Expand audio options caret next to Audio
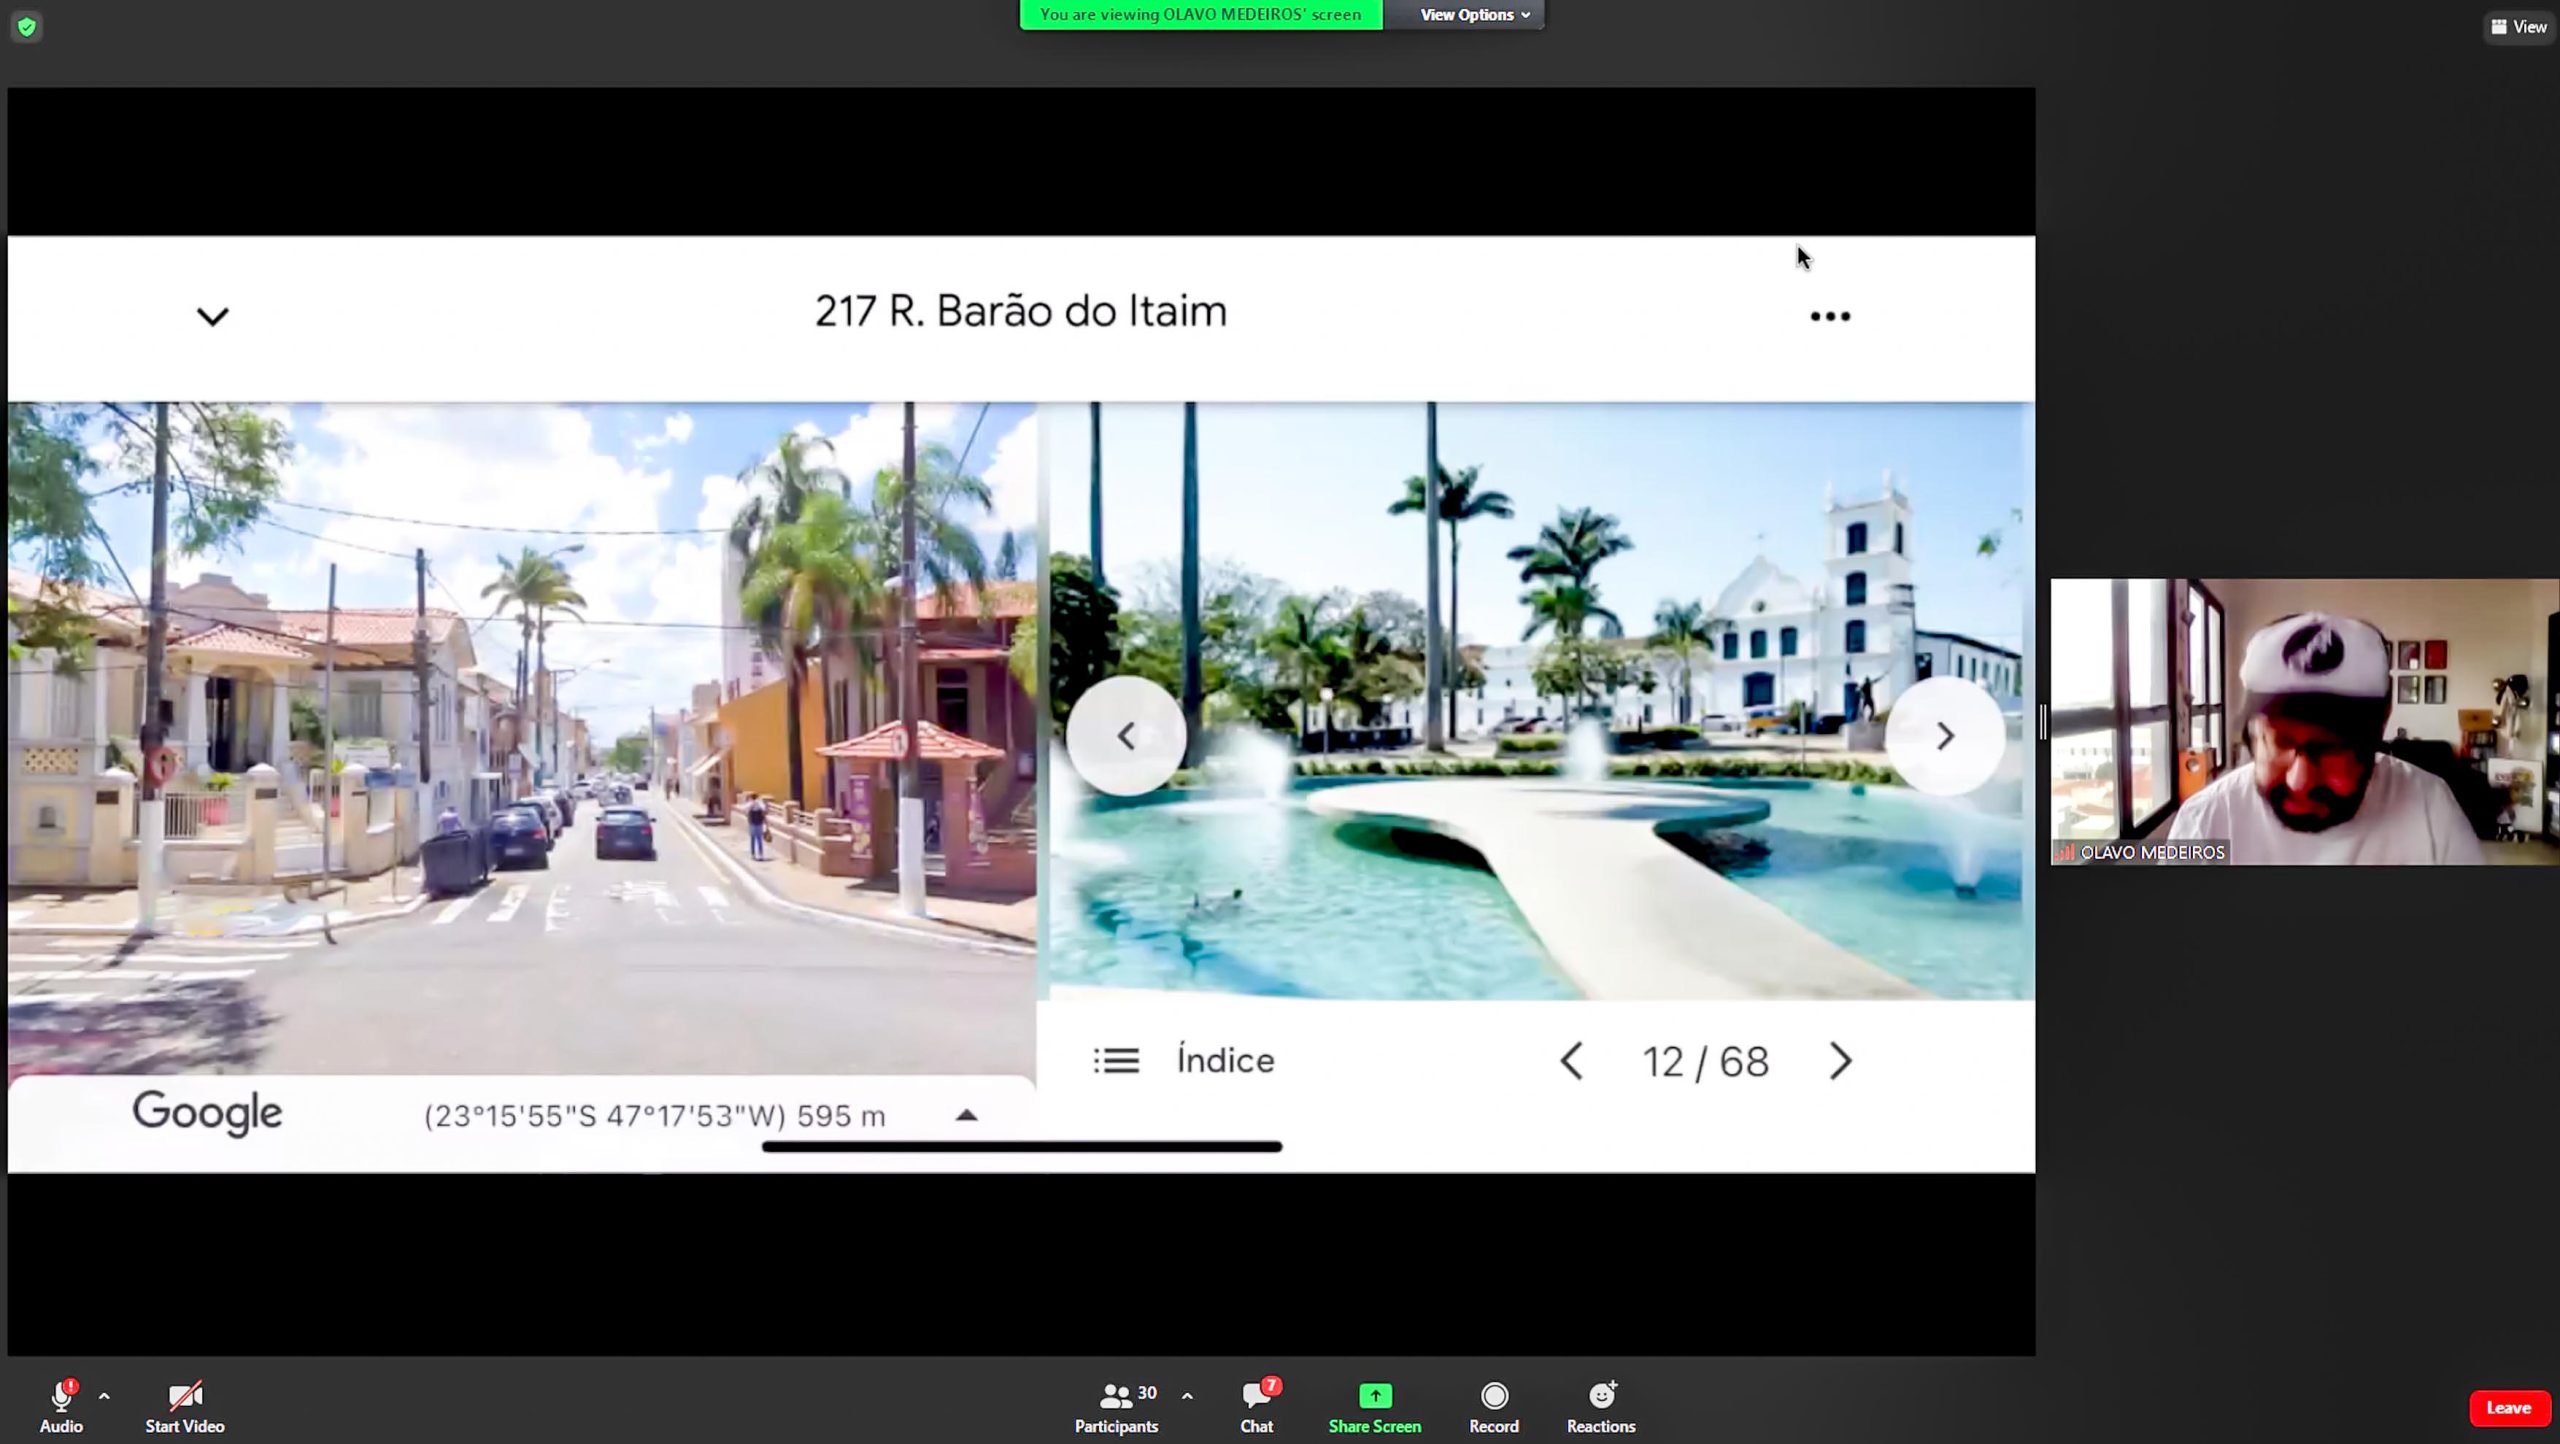The width and height of the screenshot is (2560, 1444). (104, 1396)
